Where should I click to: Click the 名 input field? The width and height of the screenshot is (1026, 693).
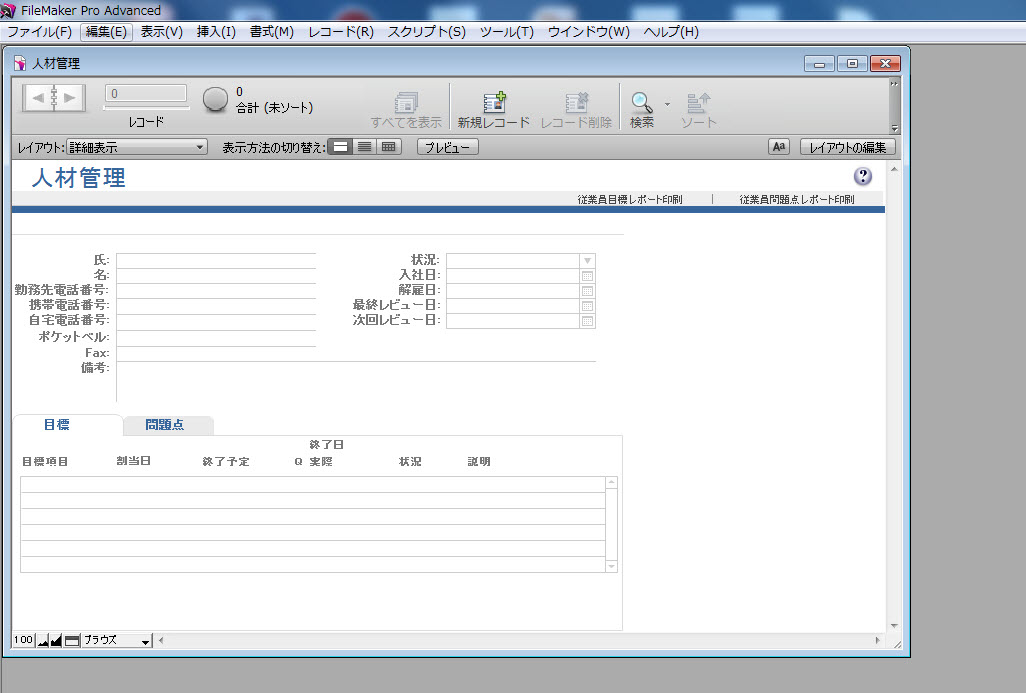point(216,275)
